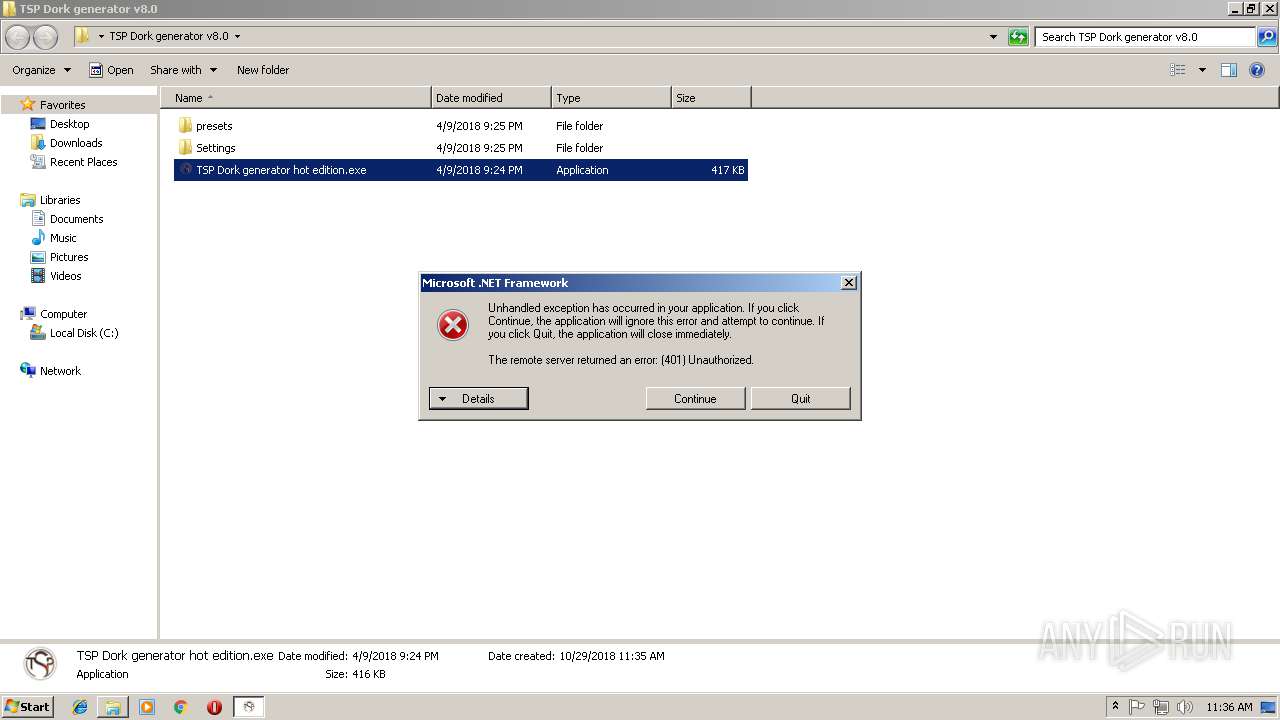Screen dimensions: 1280x720
Task: Select Network in the navigation pane
Action: coord(61,370)
